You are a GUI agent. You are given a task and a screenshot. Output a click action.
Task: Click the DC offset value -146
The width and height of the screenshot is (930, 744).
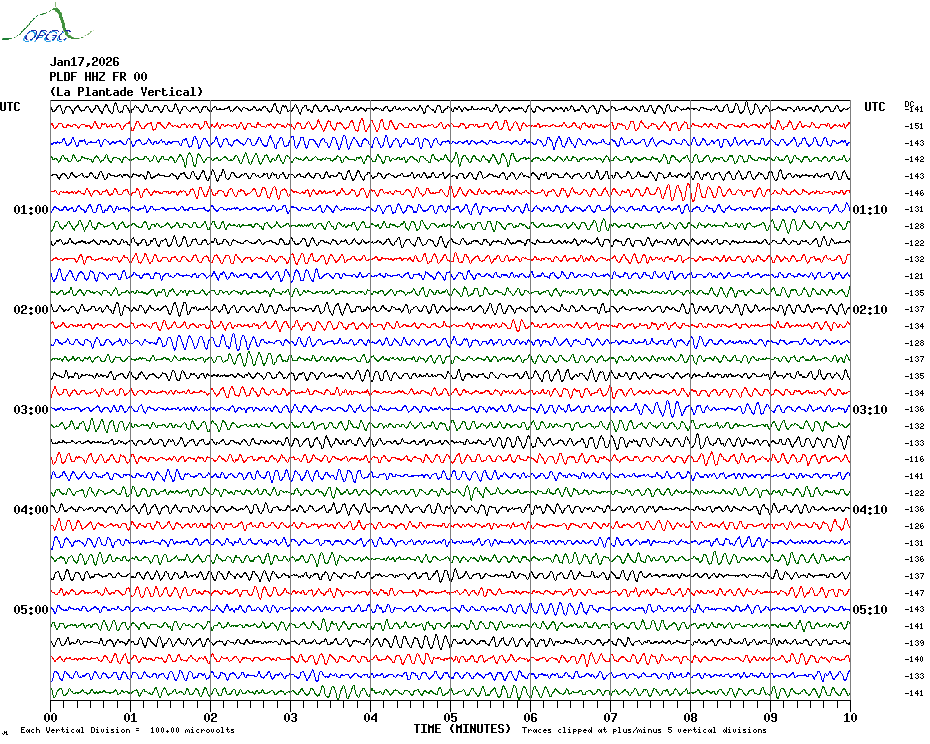pyautogui.click(x=914, y=193)
